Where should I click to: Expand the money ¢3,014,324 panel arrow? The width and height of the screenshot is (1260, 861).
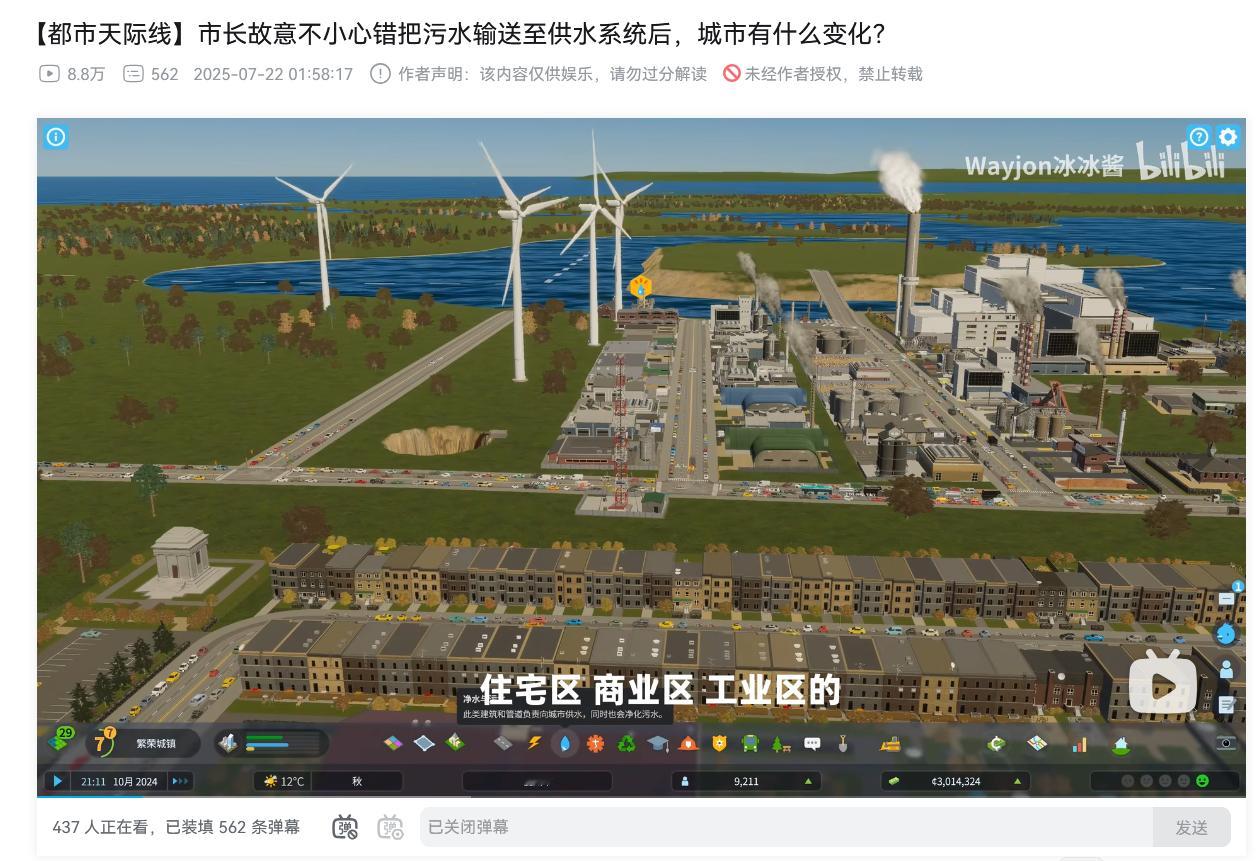click(1017, 781)
